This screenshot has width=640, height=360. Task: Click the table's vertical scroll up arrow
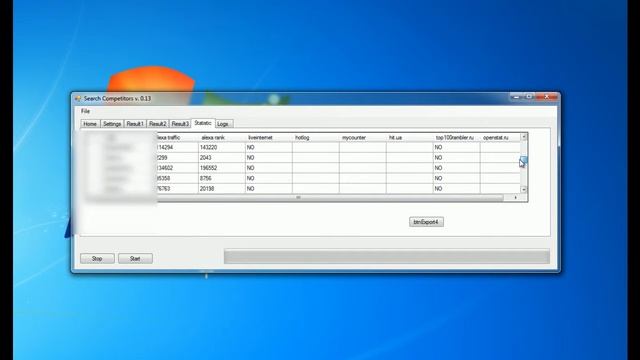(x=524, y=137)
